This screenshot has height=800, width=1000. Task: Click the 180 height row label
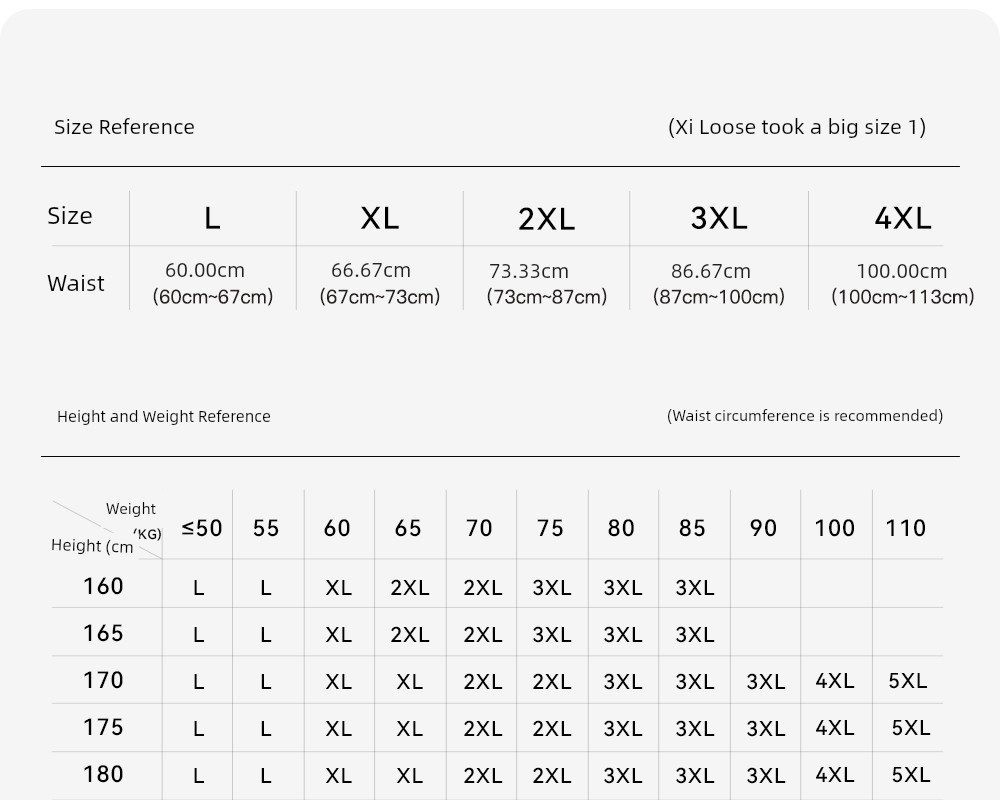[103, 774]
